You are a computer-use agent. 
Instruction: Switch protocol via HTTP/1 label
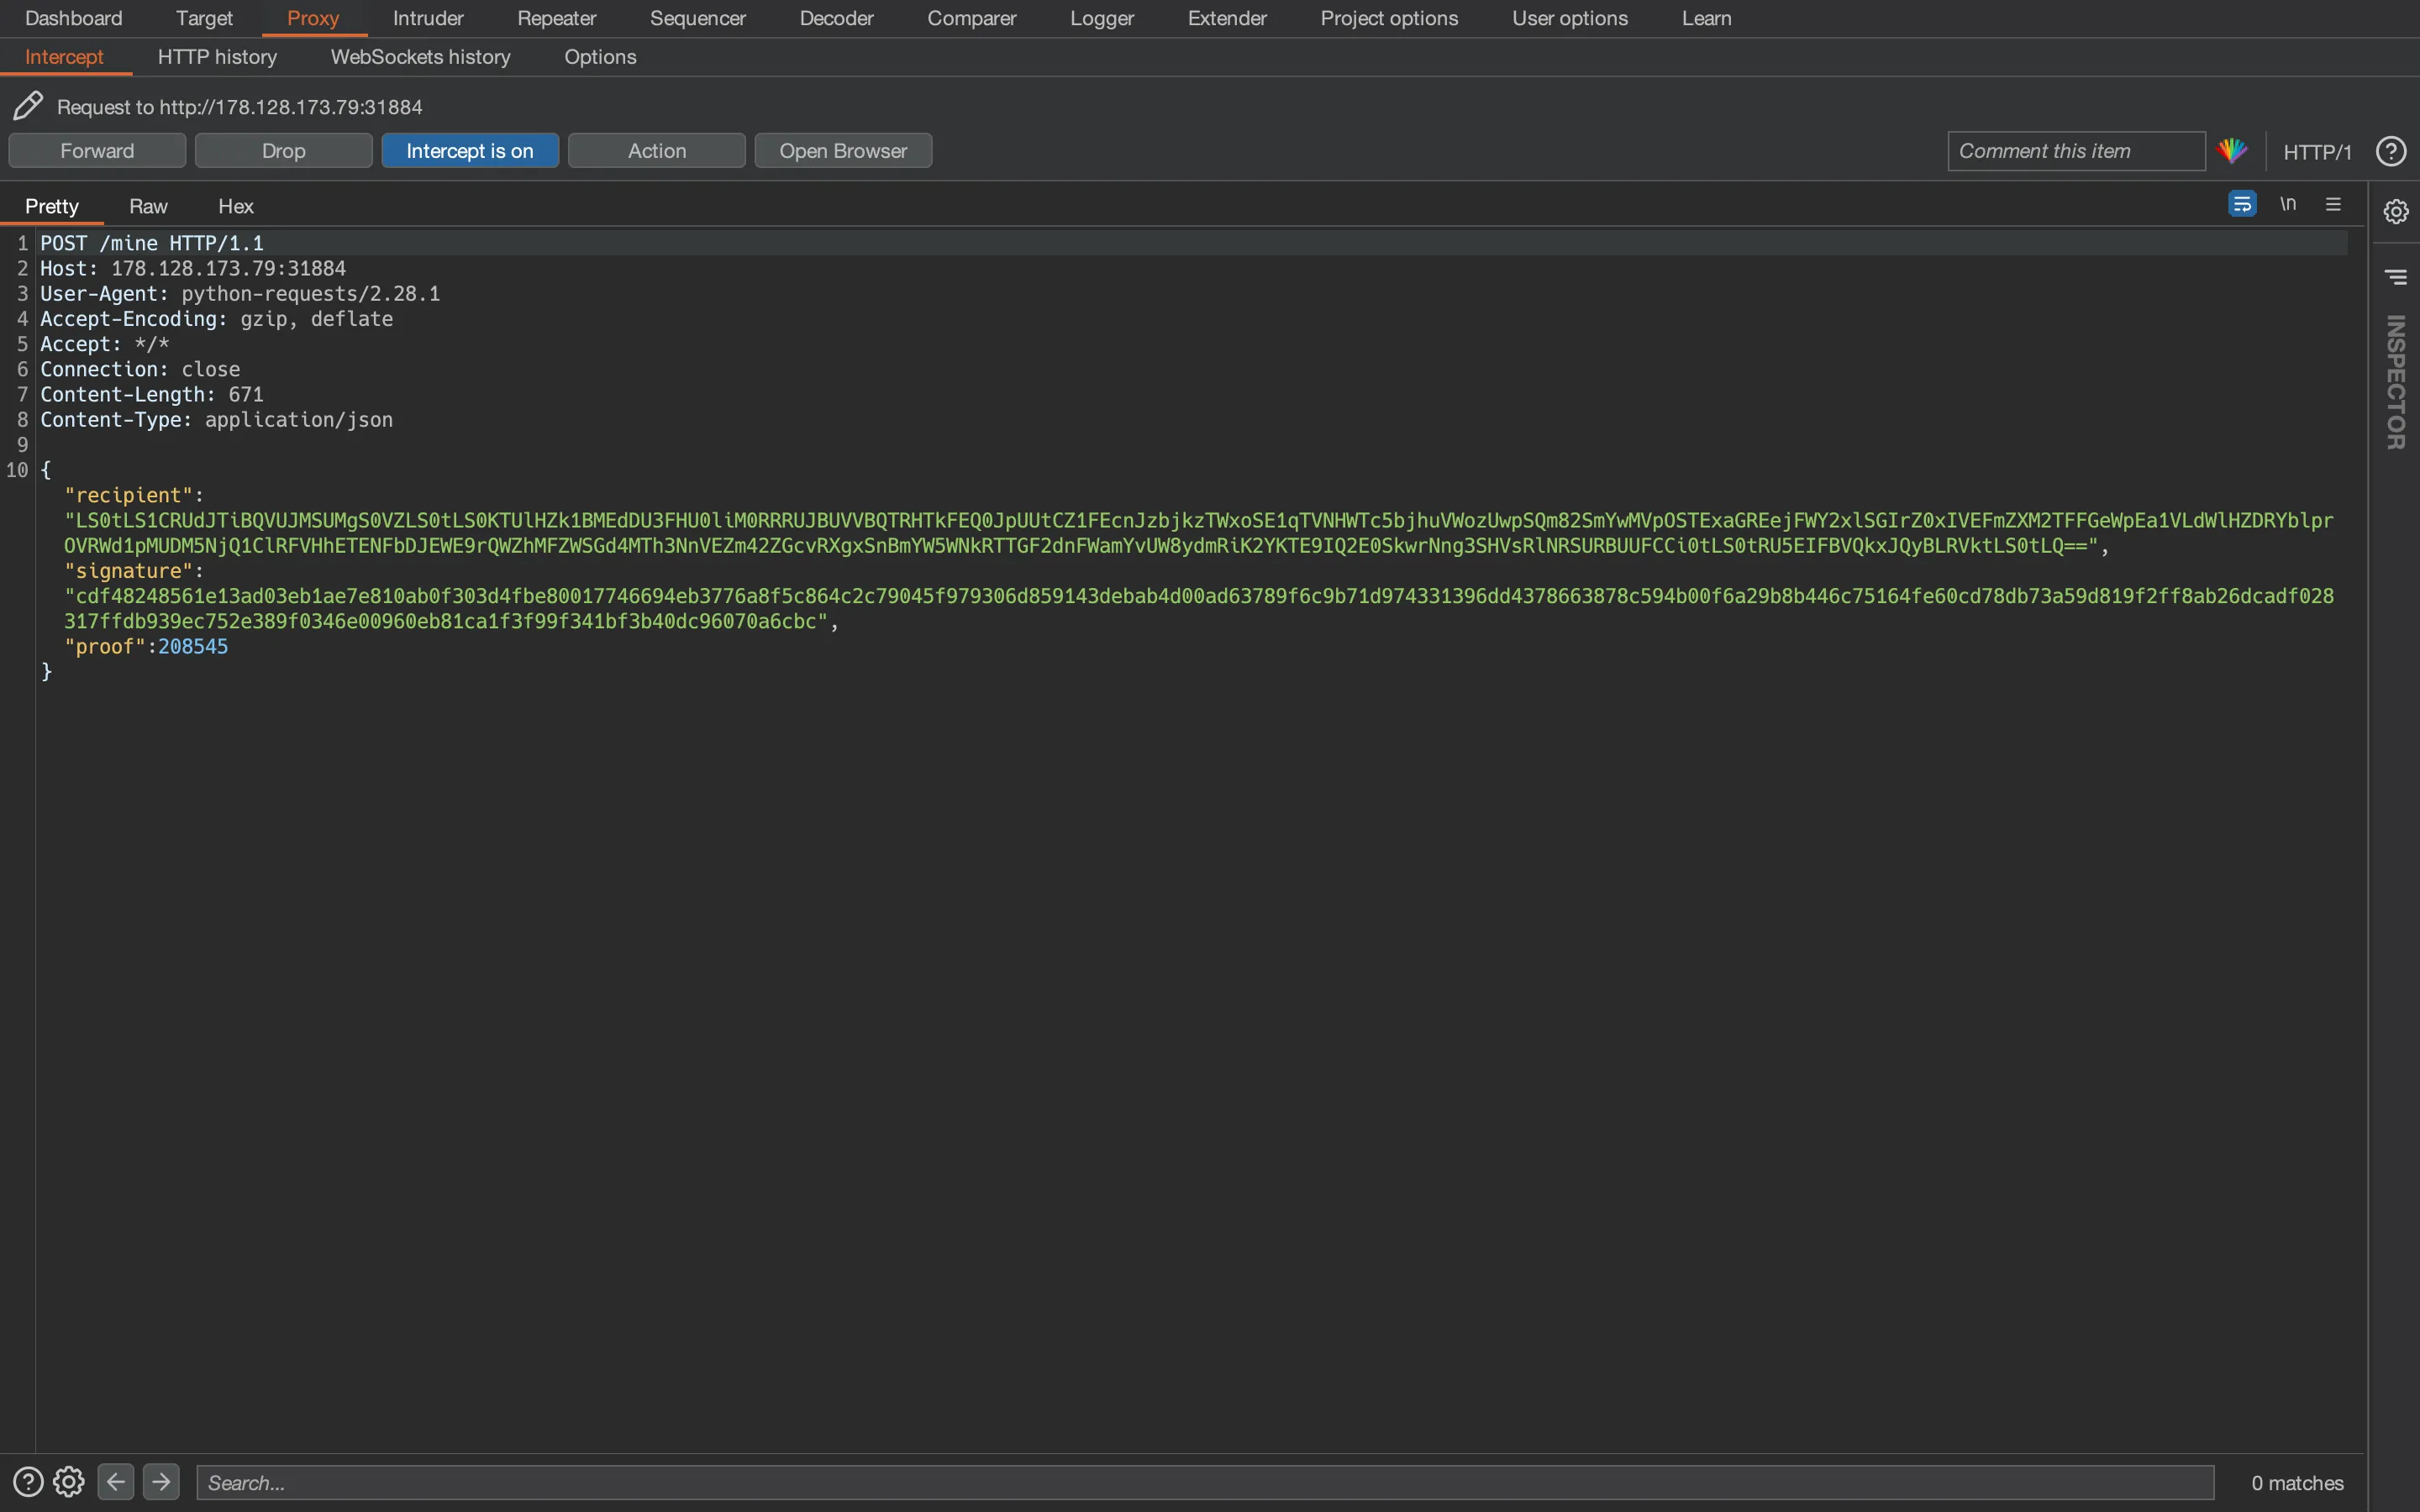[2317, 152]
